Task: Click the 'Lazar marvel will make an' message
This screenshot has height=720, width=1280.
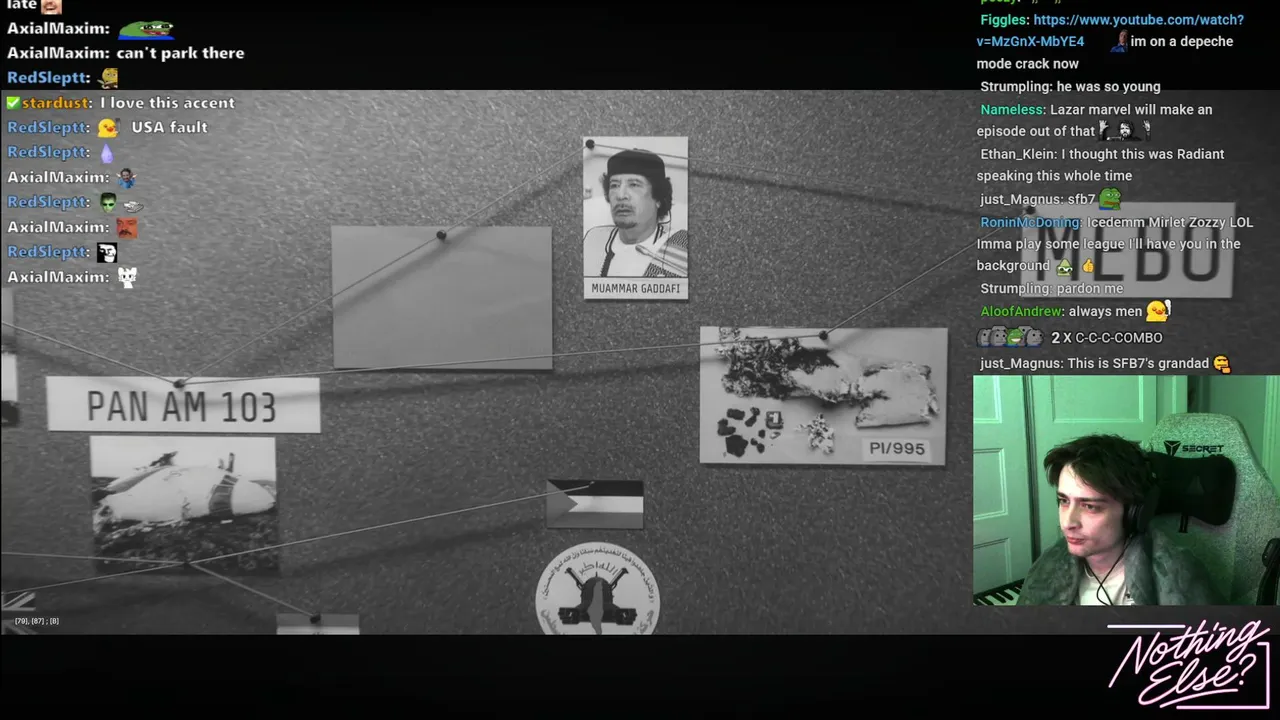Action: (1131, 110)
